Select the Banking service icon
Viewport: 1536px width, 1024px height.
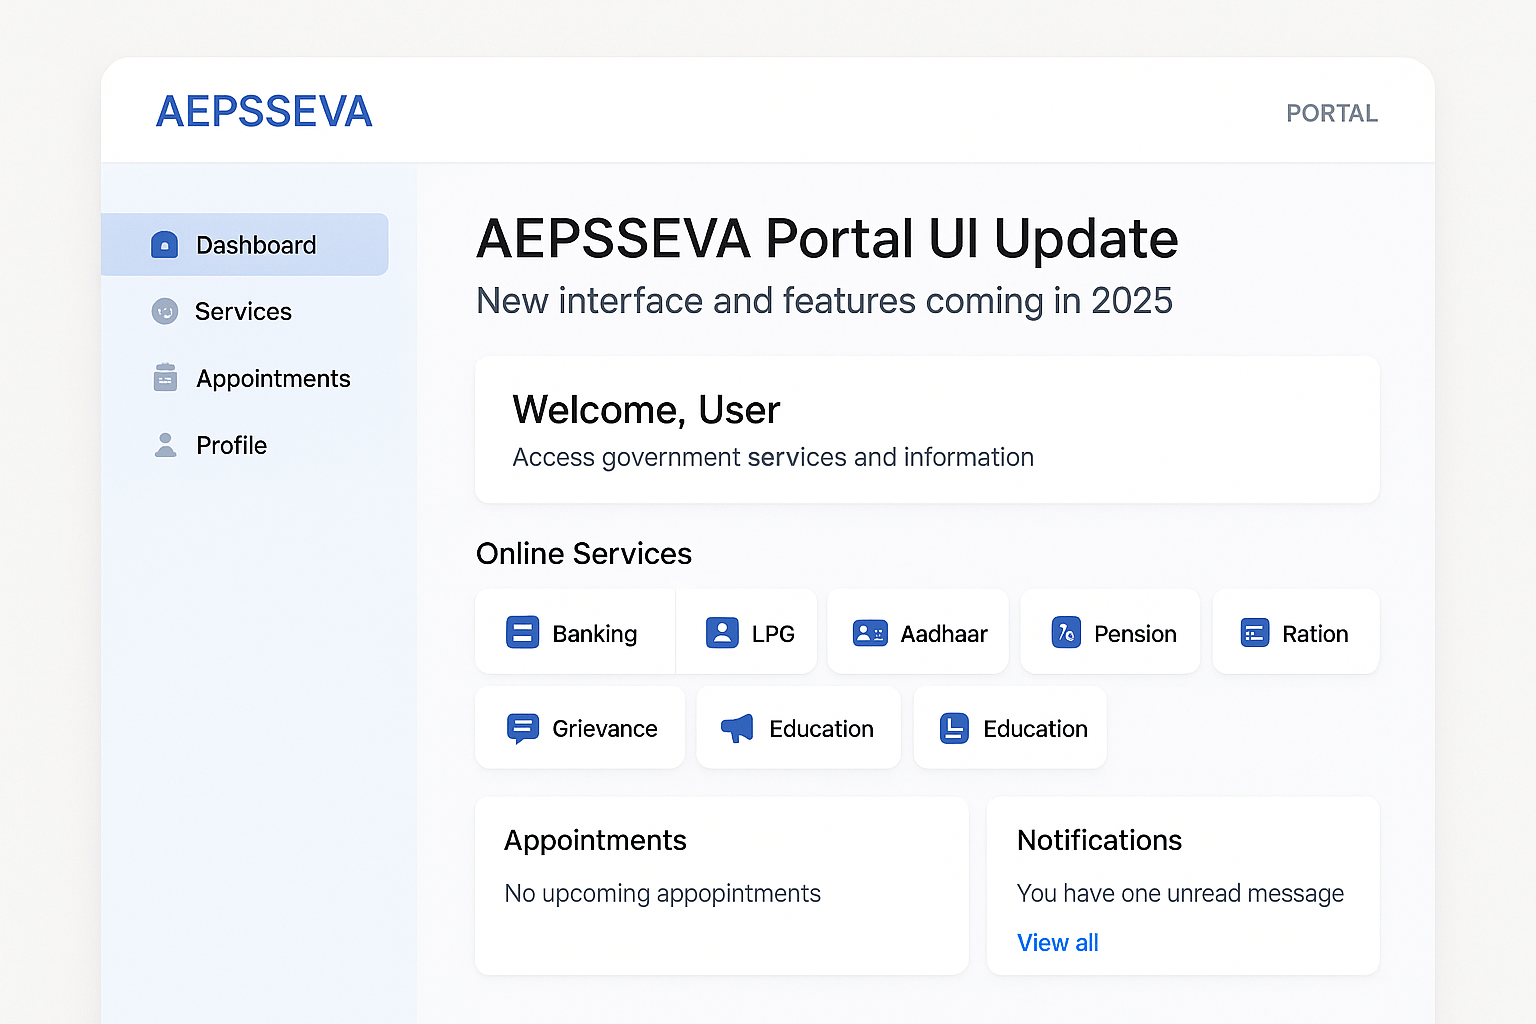[x=522, y=632]
